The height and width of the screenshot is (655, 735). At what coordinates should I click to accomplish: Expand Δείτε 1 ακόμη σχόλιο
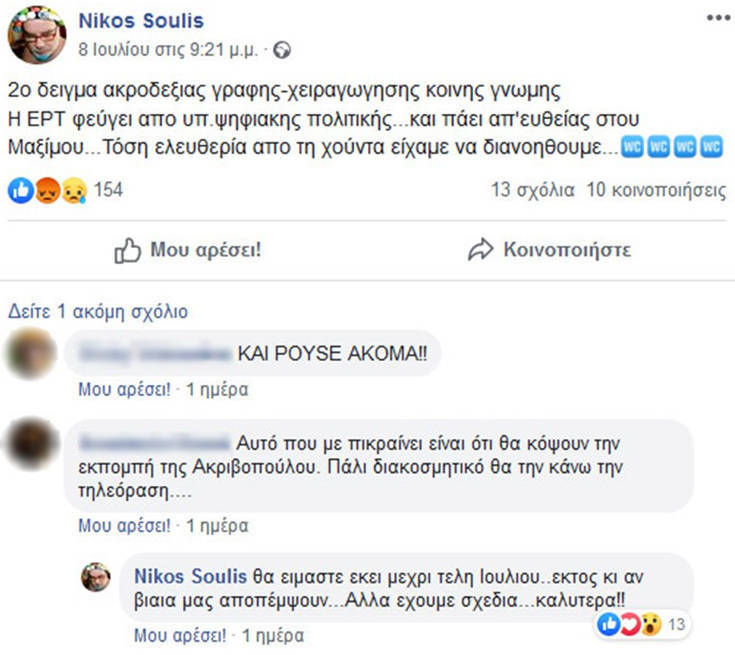97,311
